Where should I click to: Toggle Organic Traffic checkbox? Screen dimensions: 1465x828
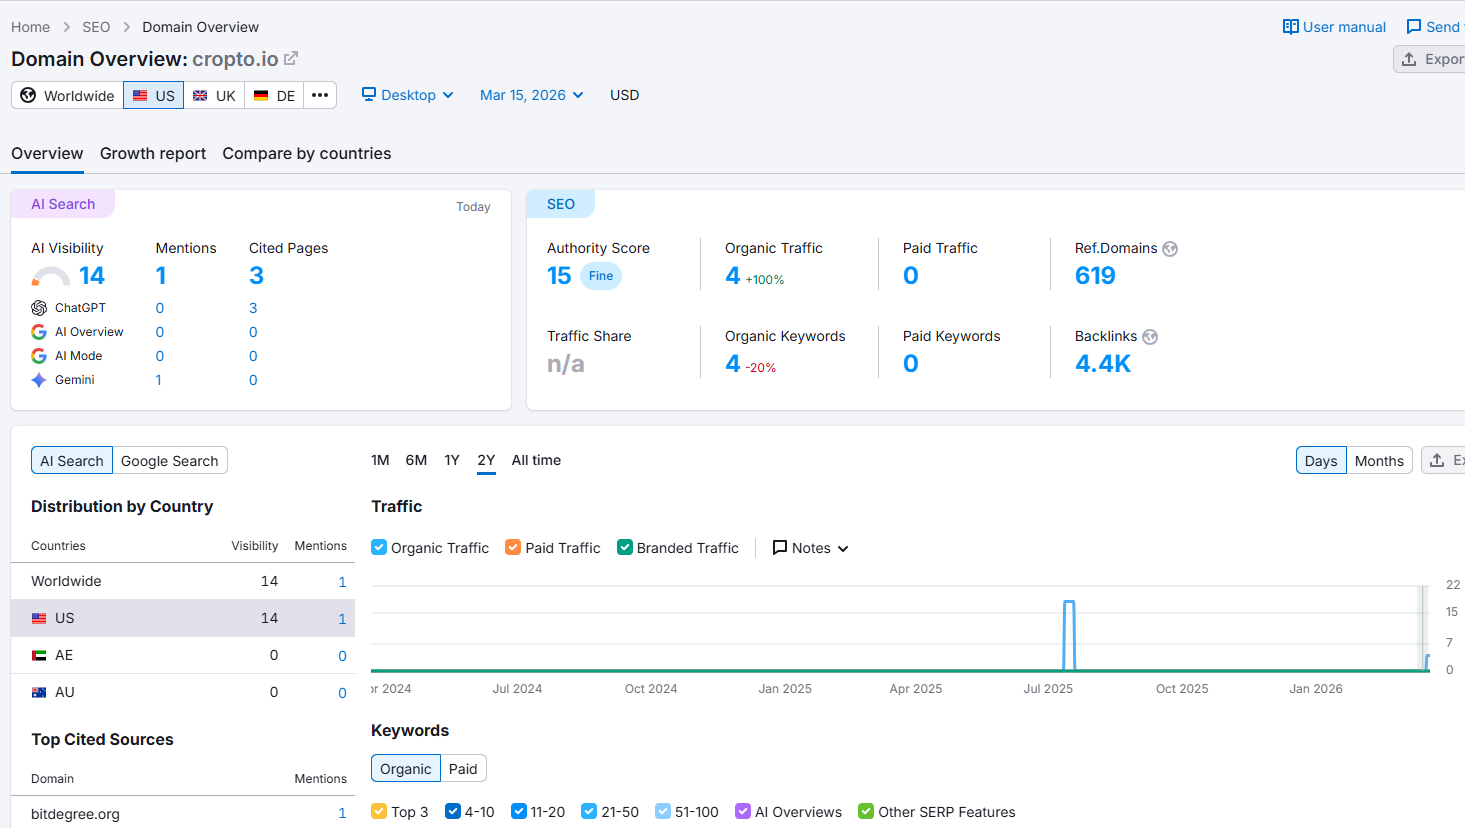pos(379,547)
